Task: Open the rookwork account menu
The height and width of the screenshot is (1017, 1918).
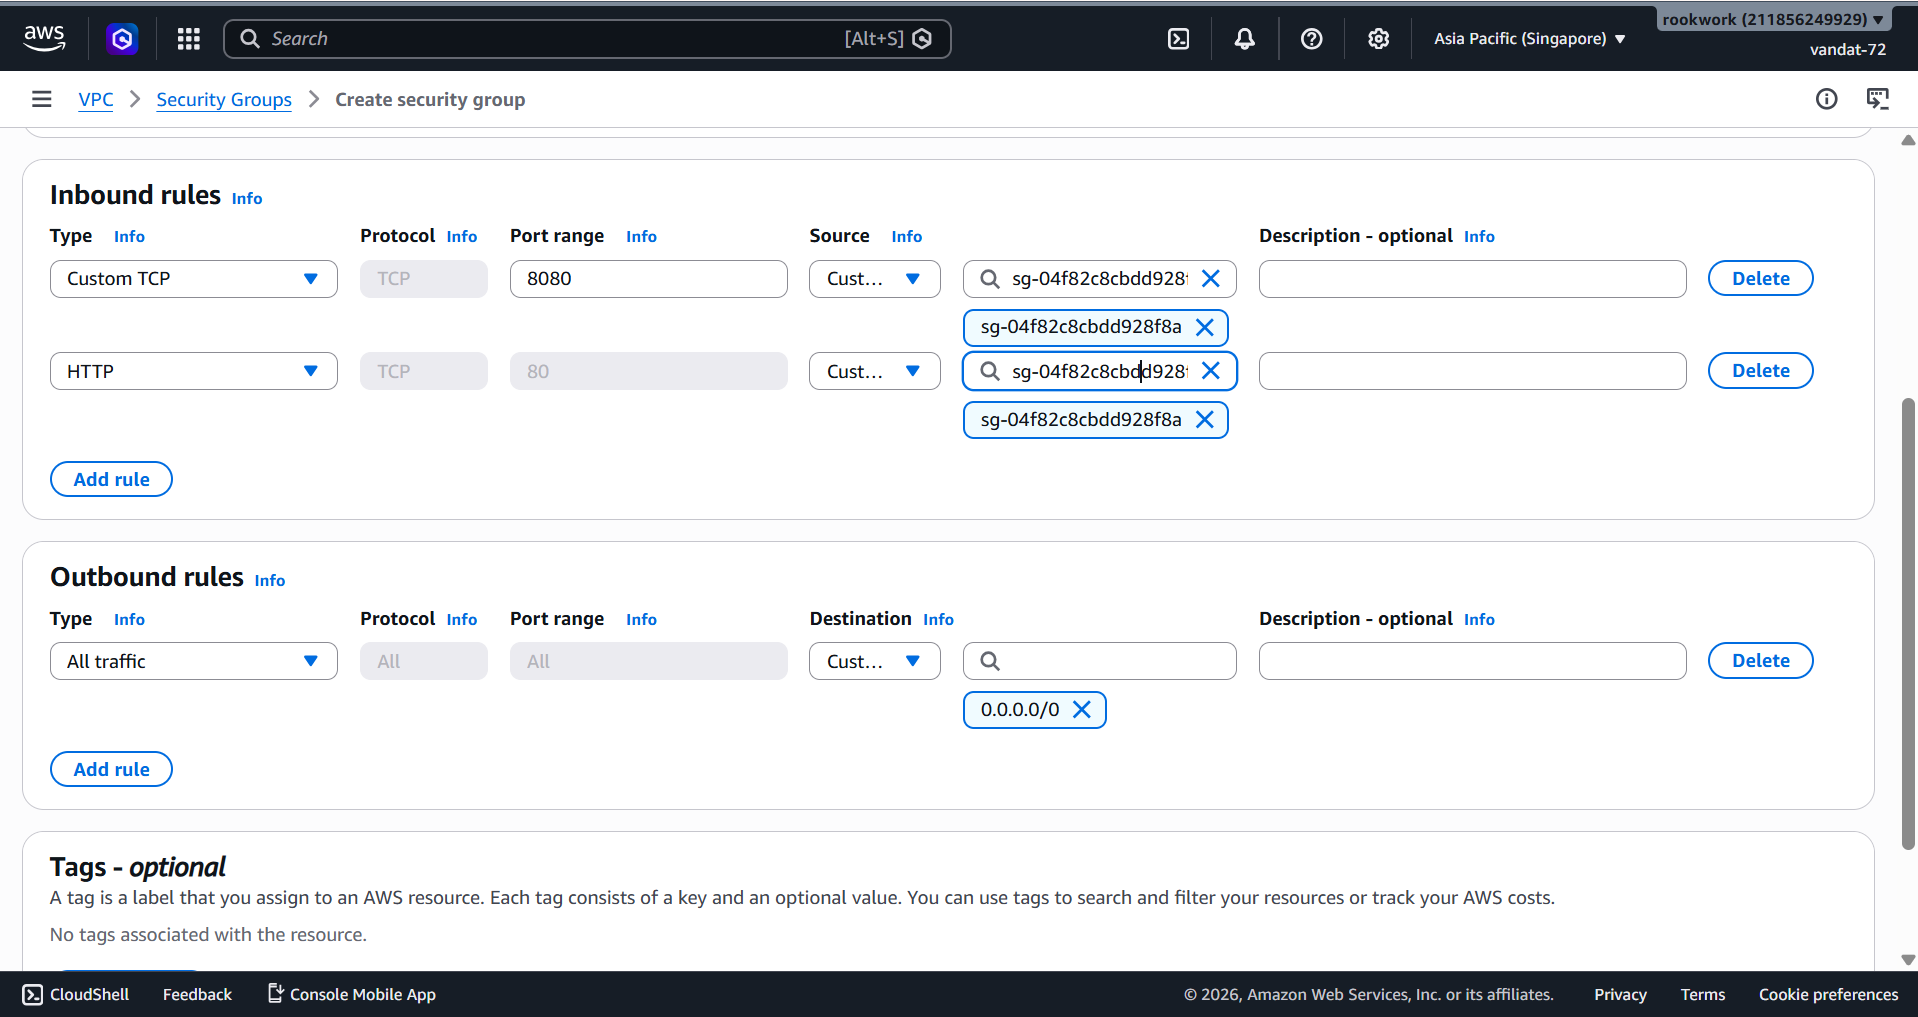Action: coord(1773,19)
